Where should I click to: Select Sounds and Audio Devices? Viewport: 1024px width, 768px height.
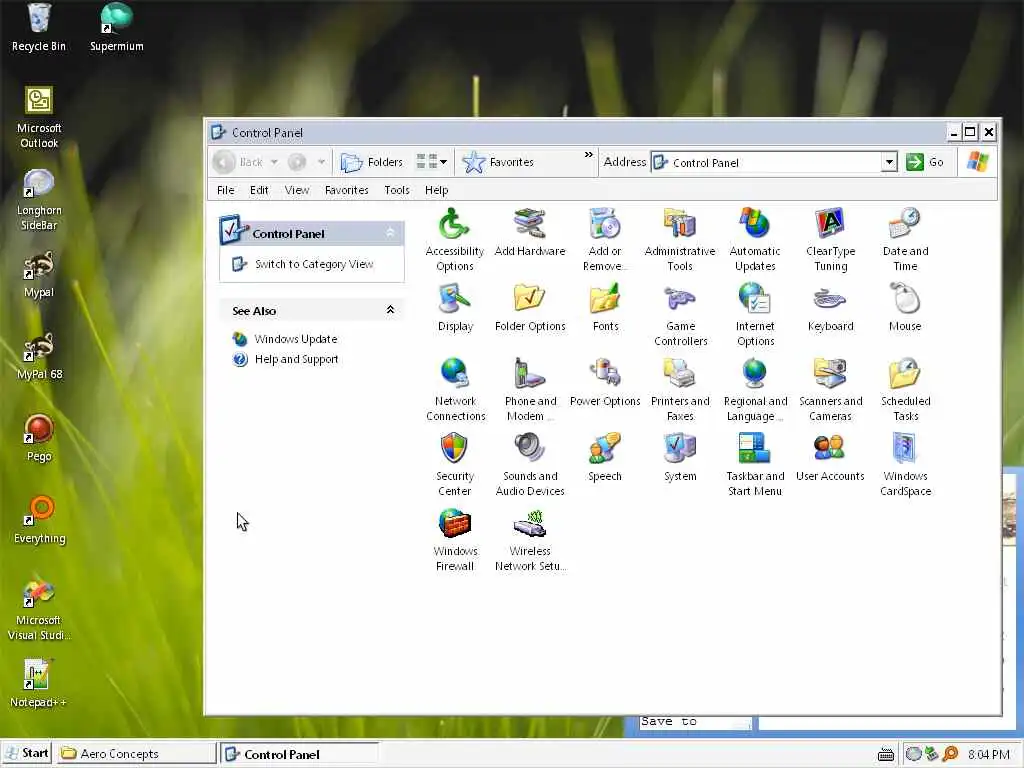coord(530,465)
